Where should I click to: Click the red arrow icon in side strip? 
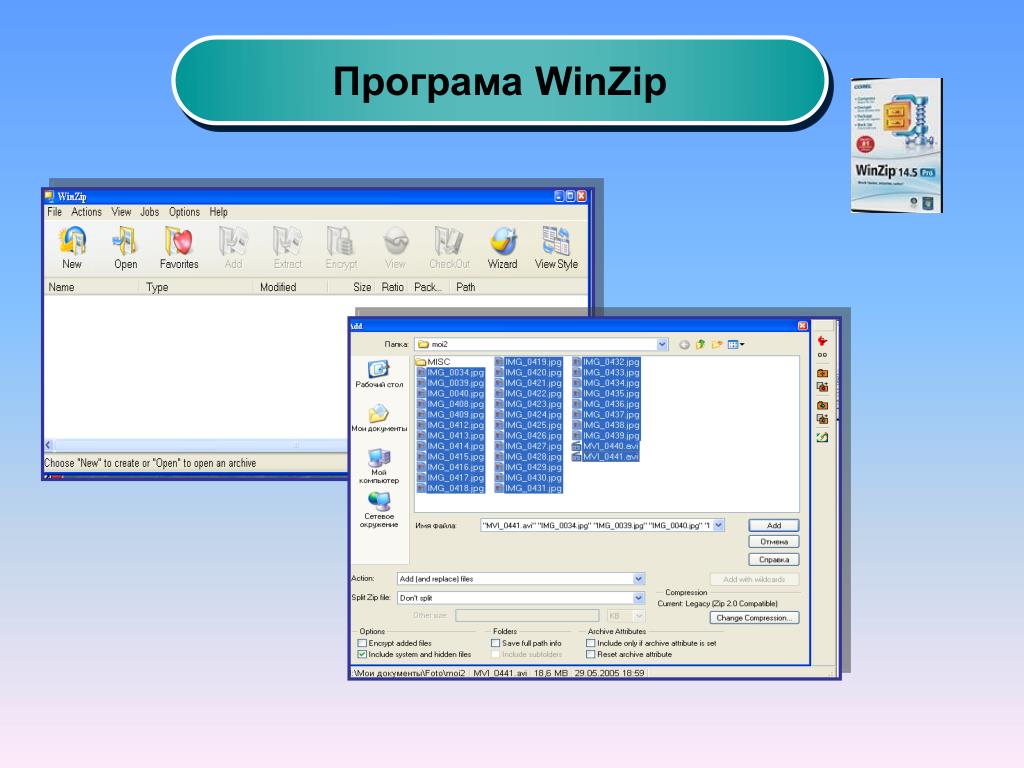click(822, 341)
